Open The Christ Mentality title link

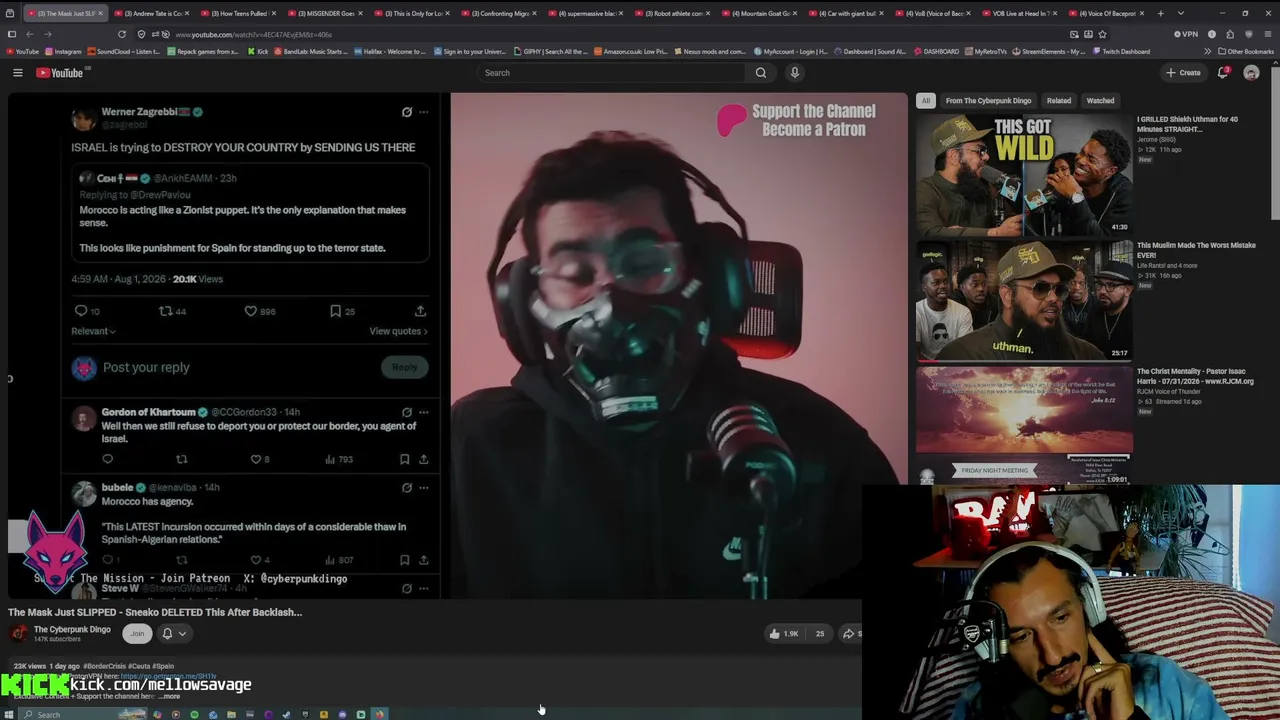click(1195, 376)
